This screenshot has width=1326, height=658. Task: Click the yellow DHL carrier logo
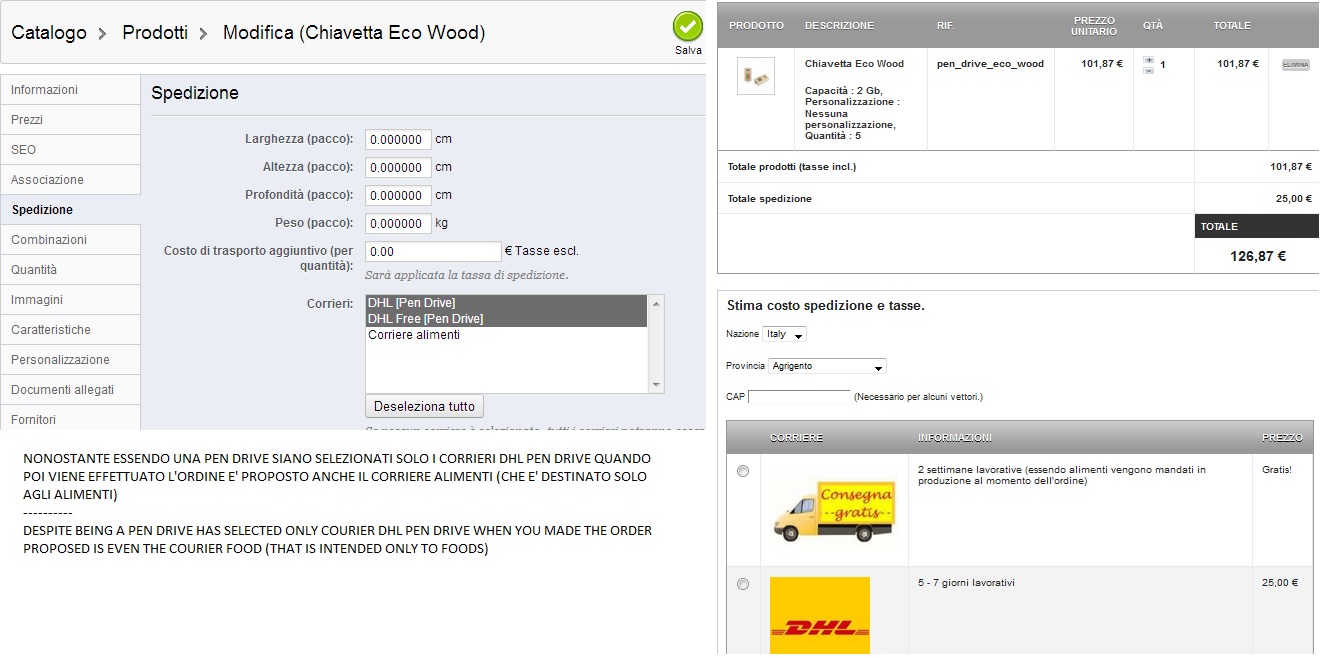pyautogui.click(x=820, y=616)
